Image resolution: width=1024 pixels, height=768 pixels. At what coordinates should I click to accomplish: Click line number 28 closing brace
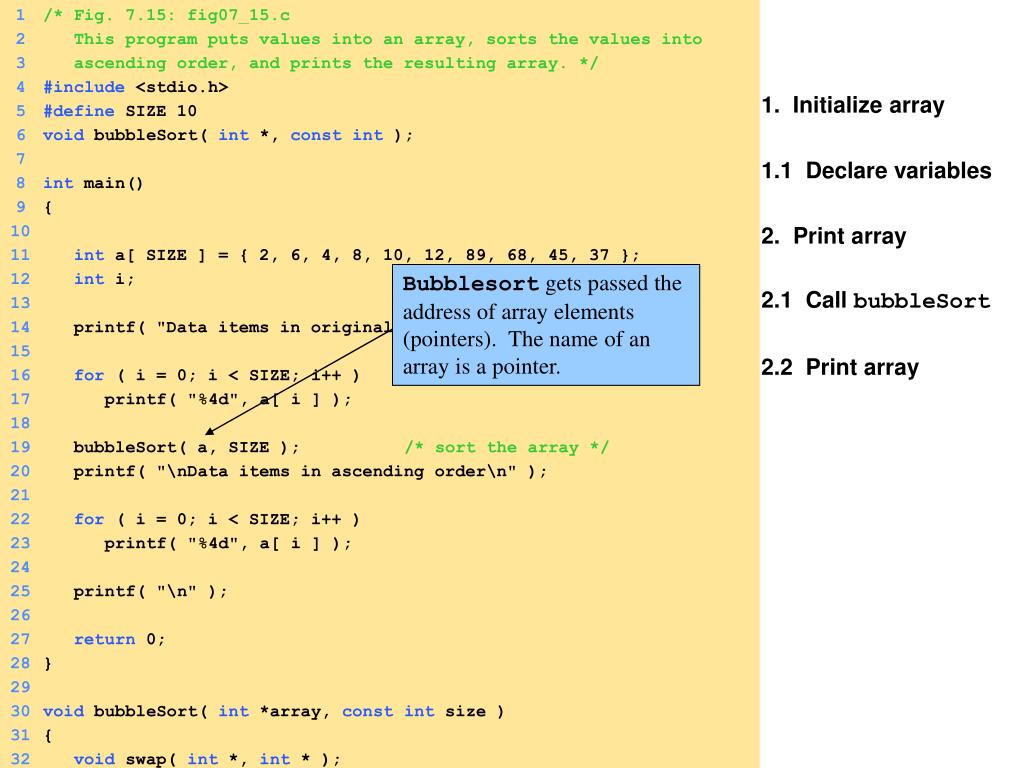[48, 664]
